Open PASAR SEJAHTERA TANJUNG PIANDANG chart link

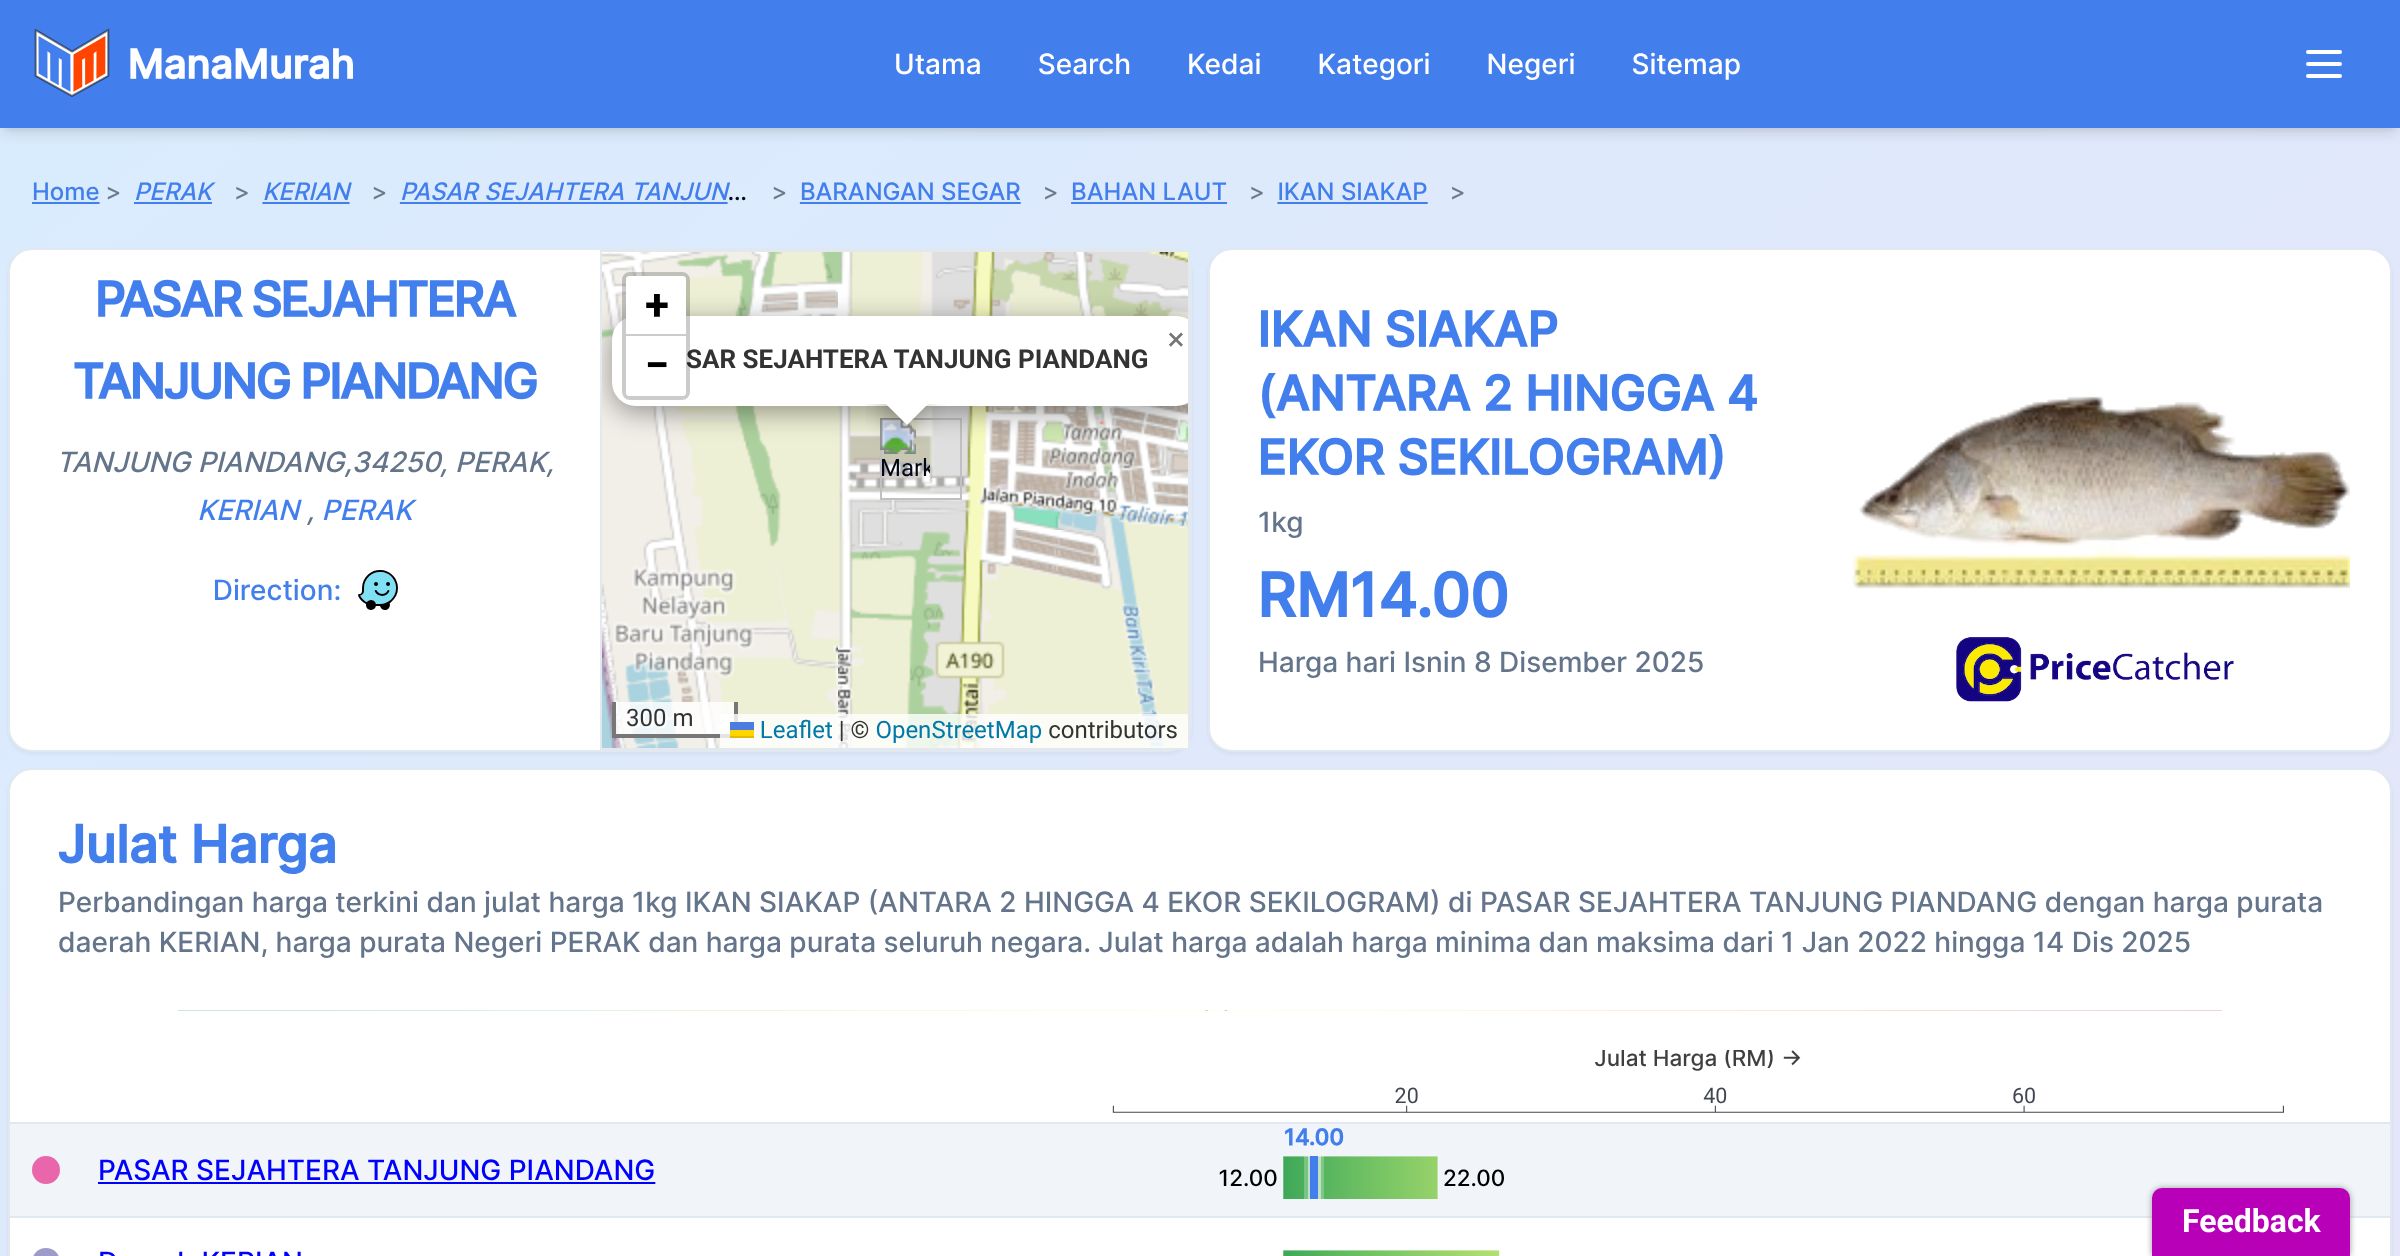376,1170
